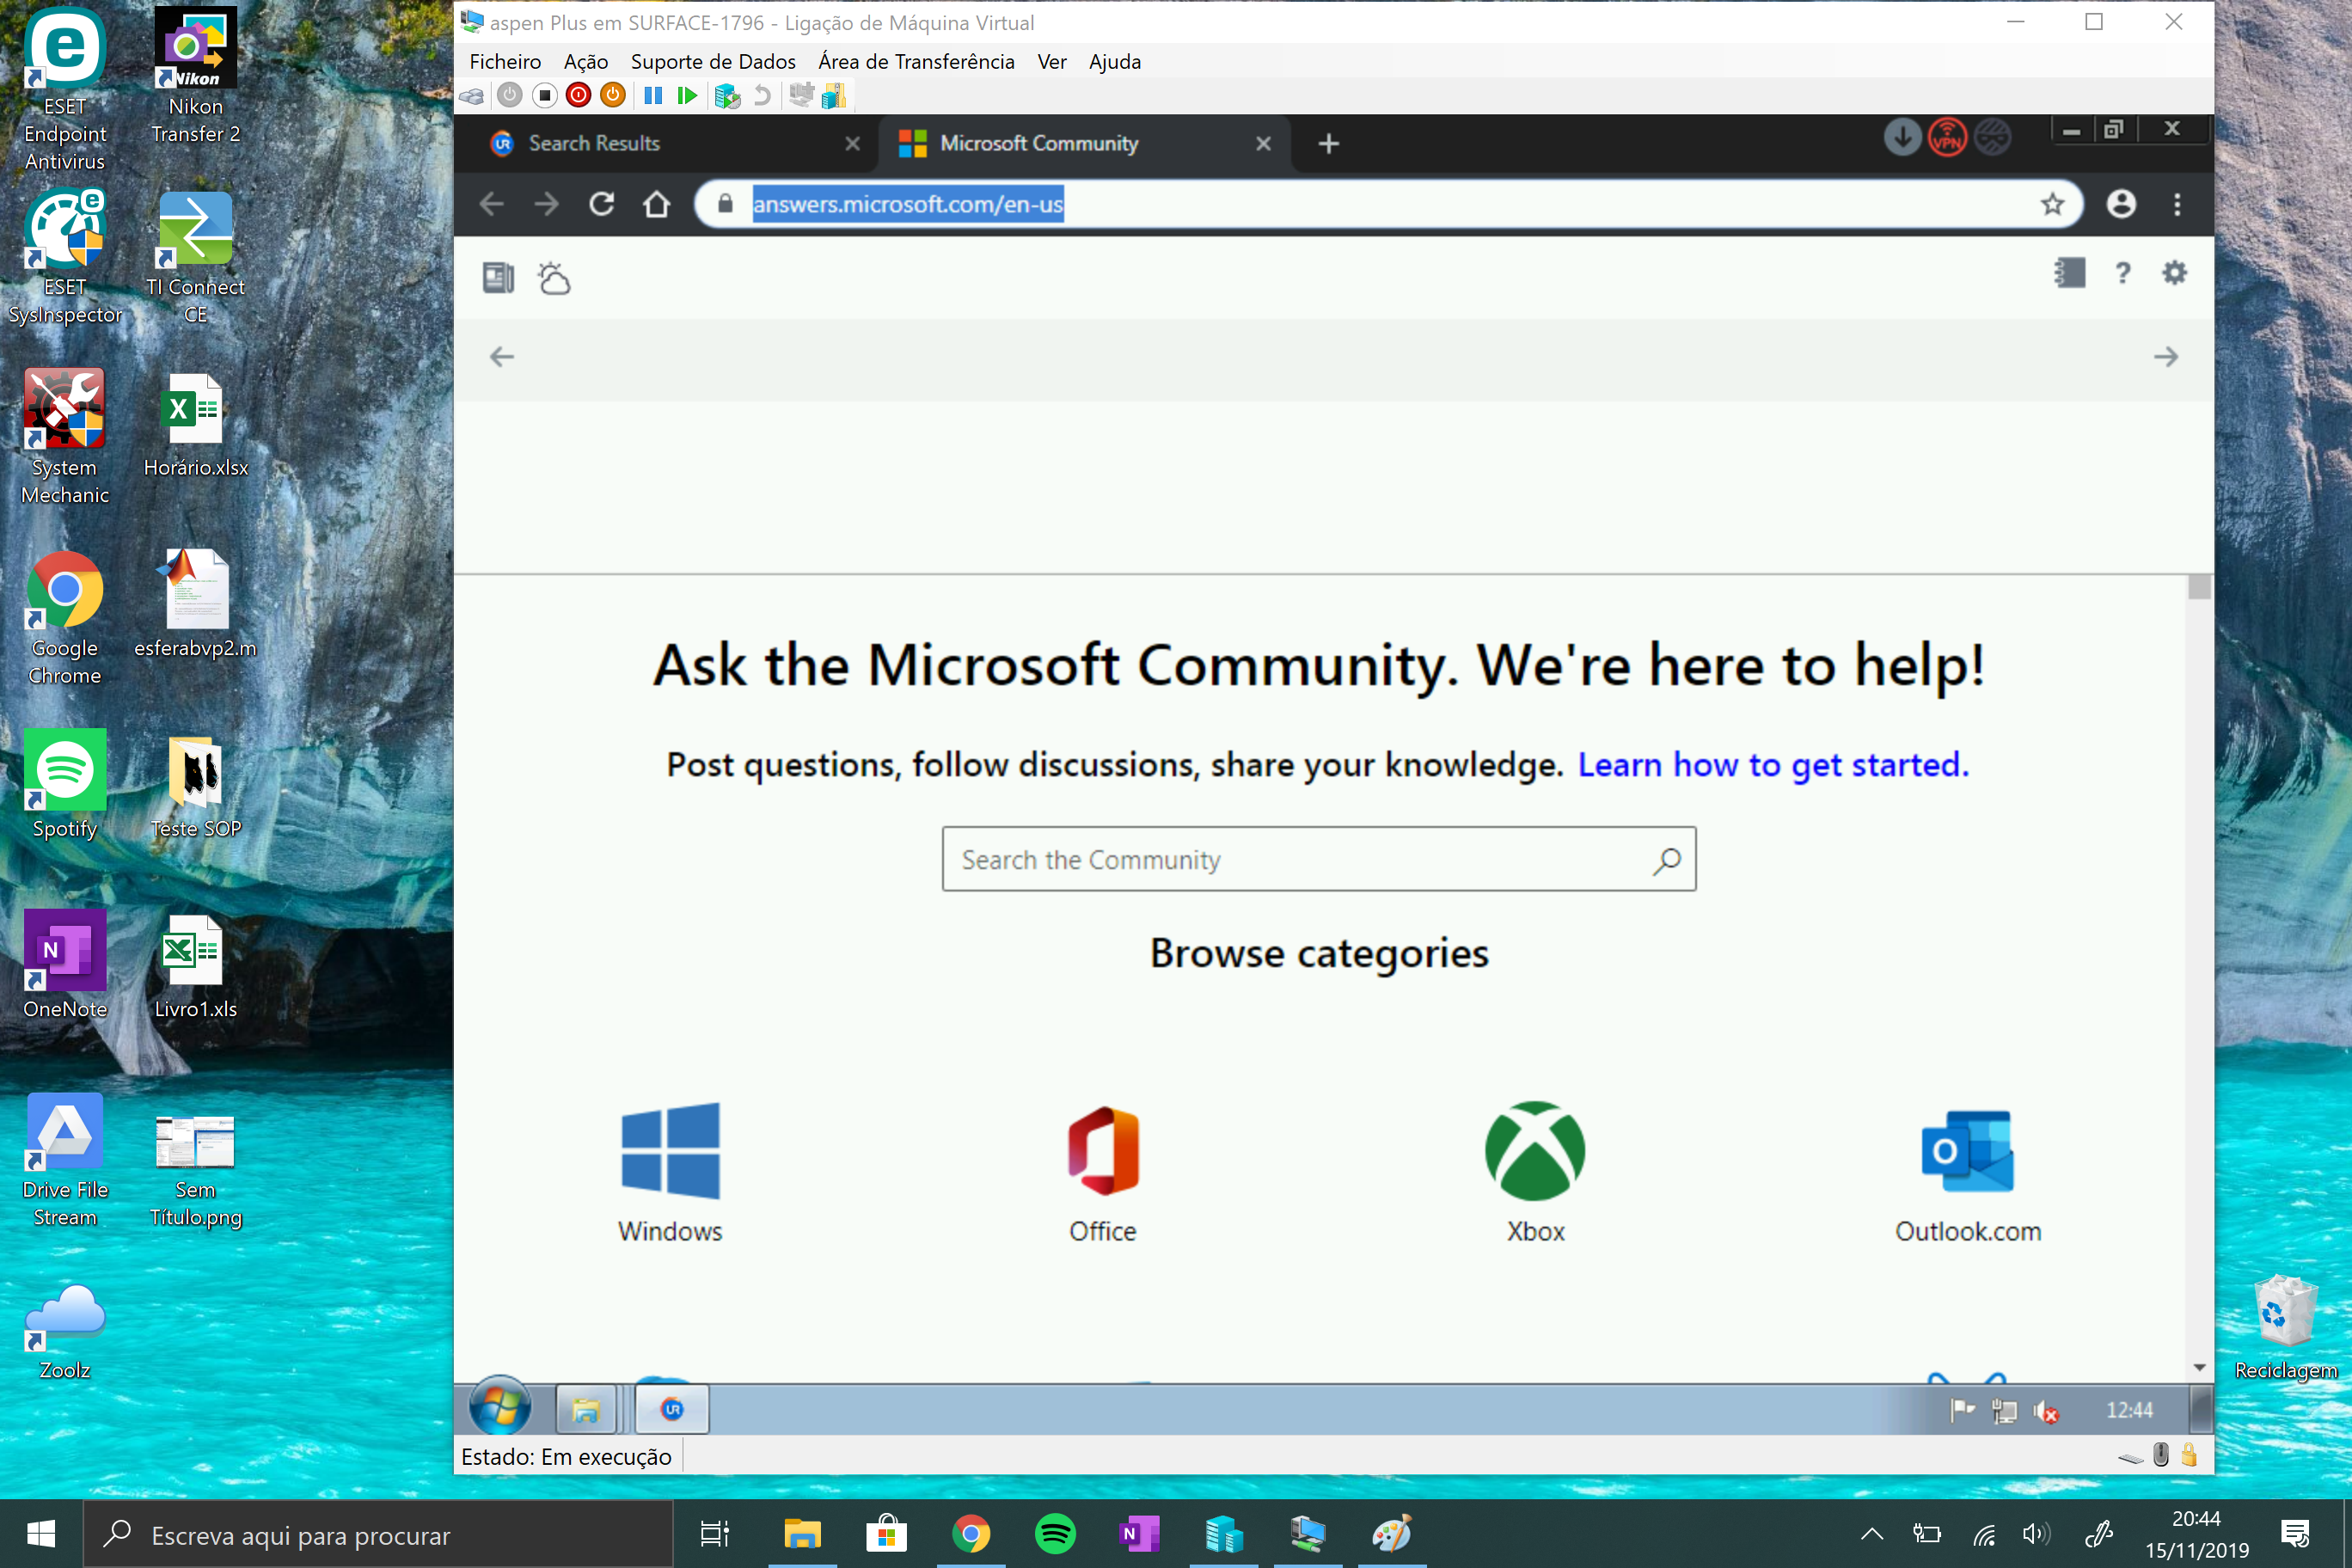Open browser settings gear icon
Image resolution: width=2352 pixels, height=1568 pixels.
[x=2174, y=273]
